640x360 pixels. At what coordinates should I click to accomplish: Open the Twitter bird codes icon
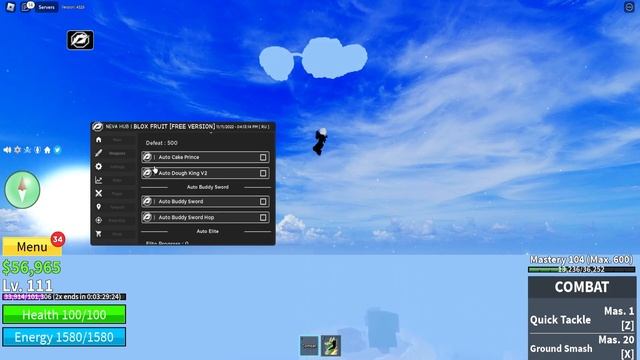point(58,150)
